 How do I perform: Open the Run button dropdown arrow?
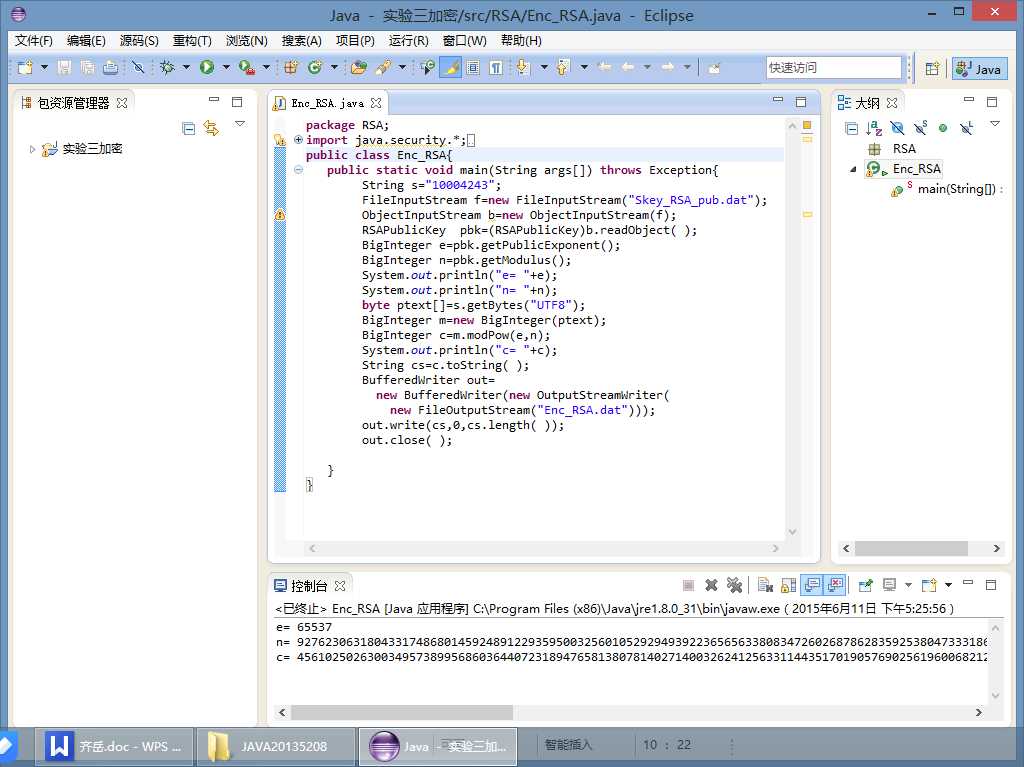(x=226, y=67)
